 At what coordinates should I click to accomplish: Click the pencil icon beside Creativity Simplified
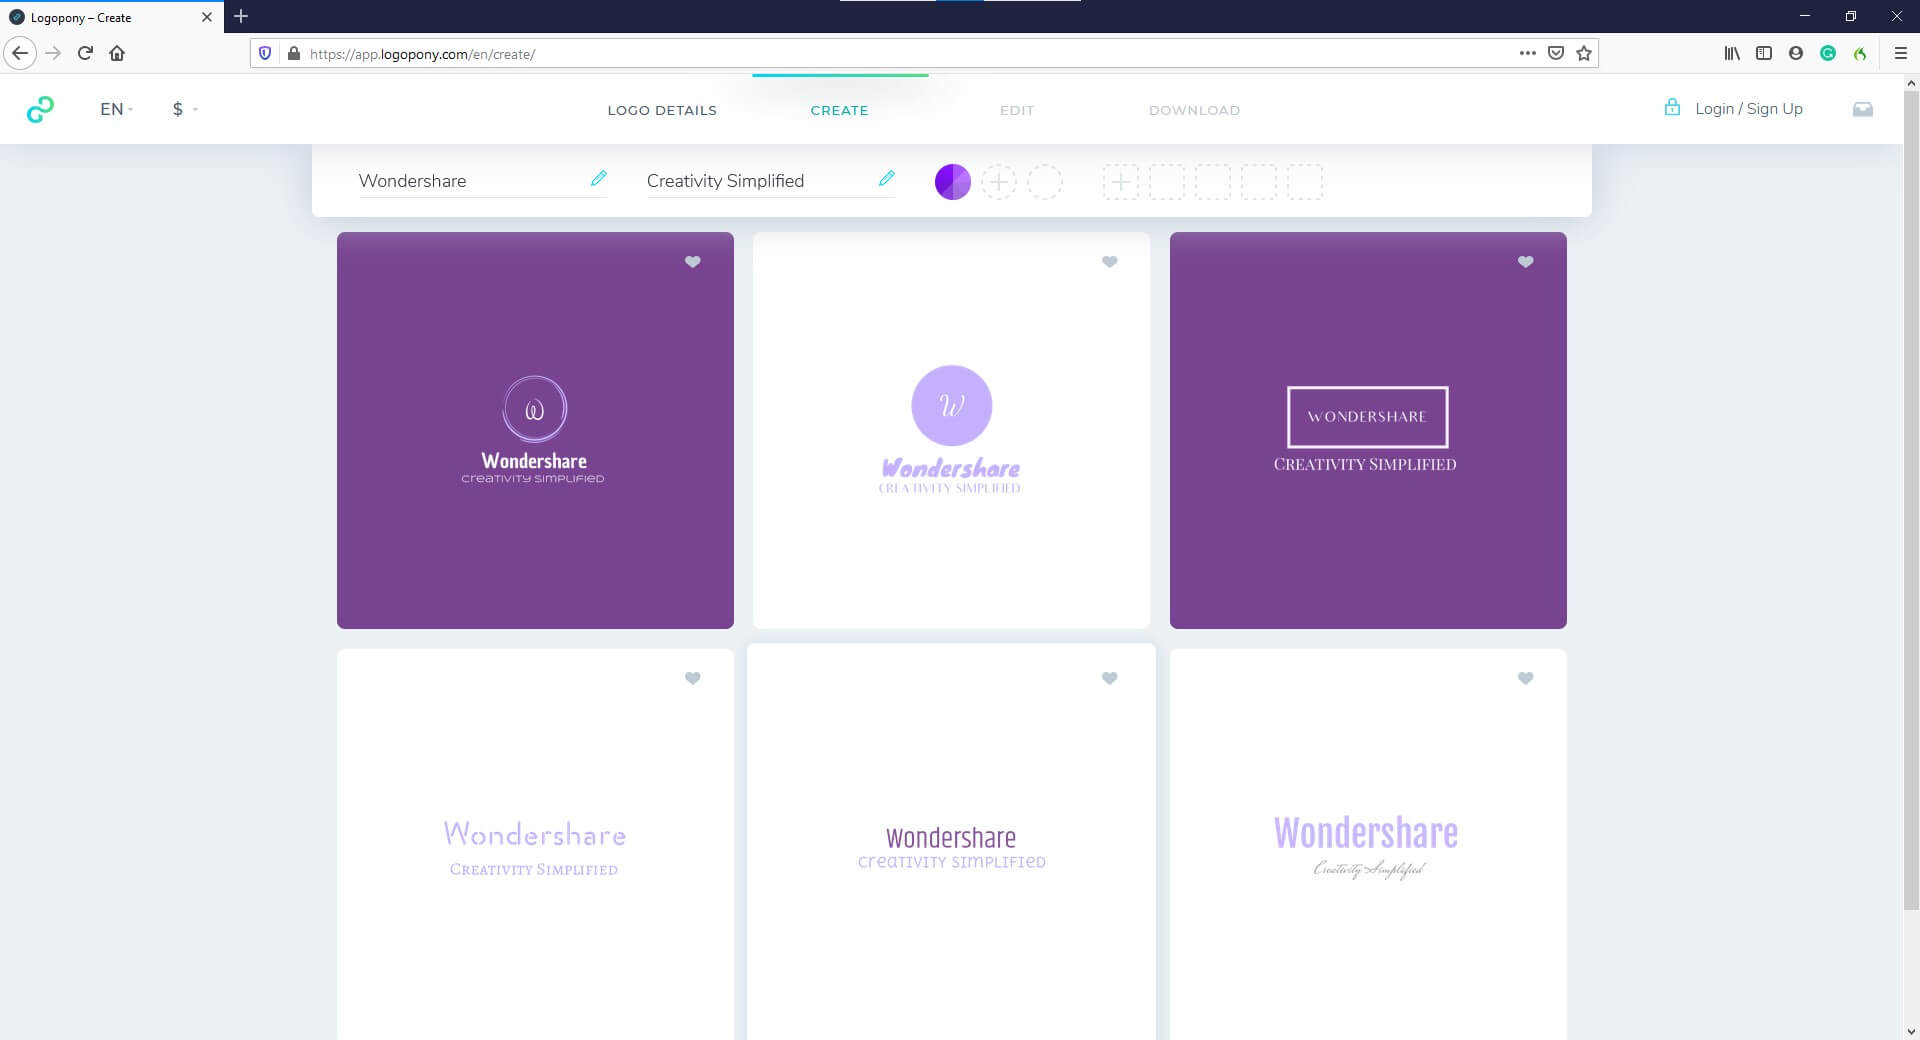pyautogui.click(x=886, y=178)
